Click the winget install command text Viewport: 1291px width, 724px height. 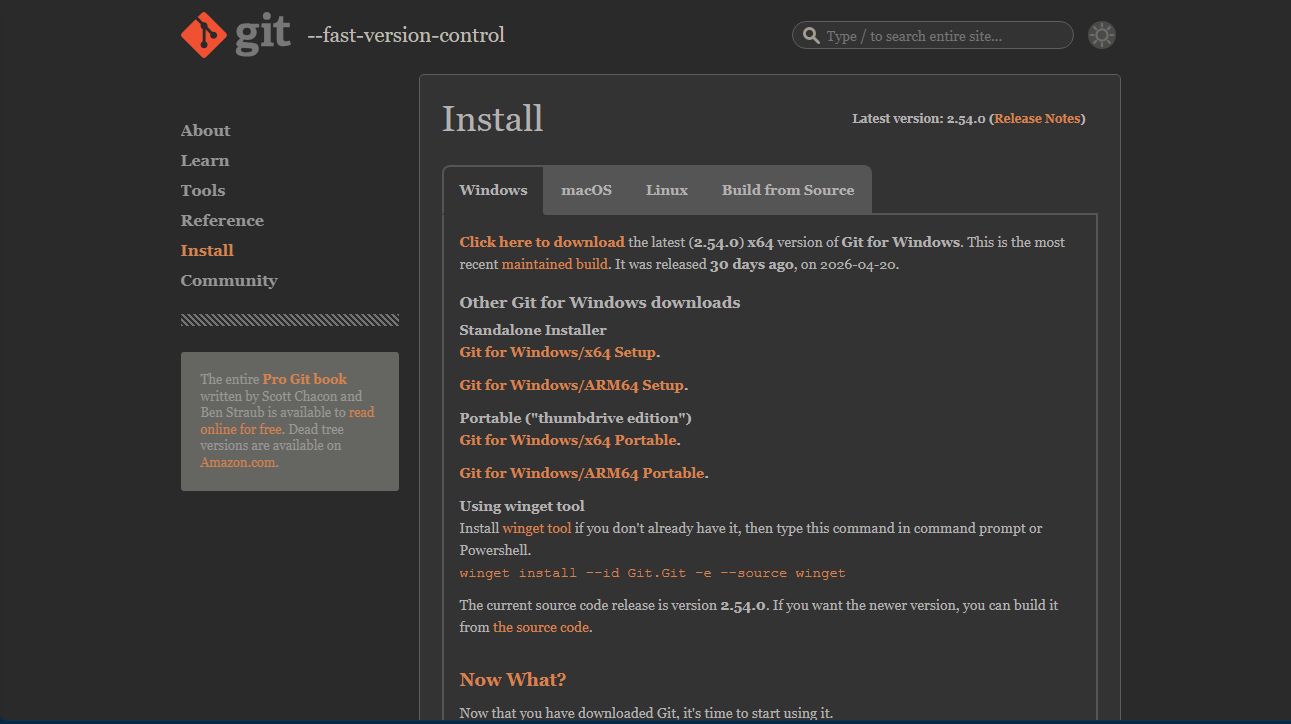pyautogui.click(x=652, y=573)
